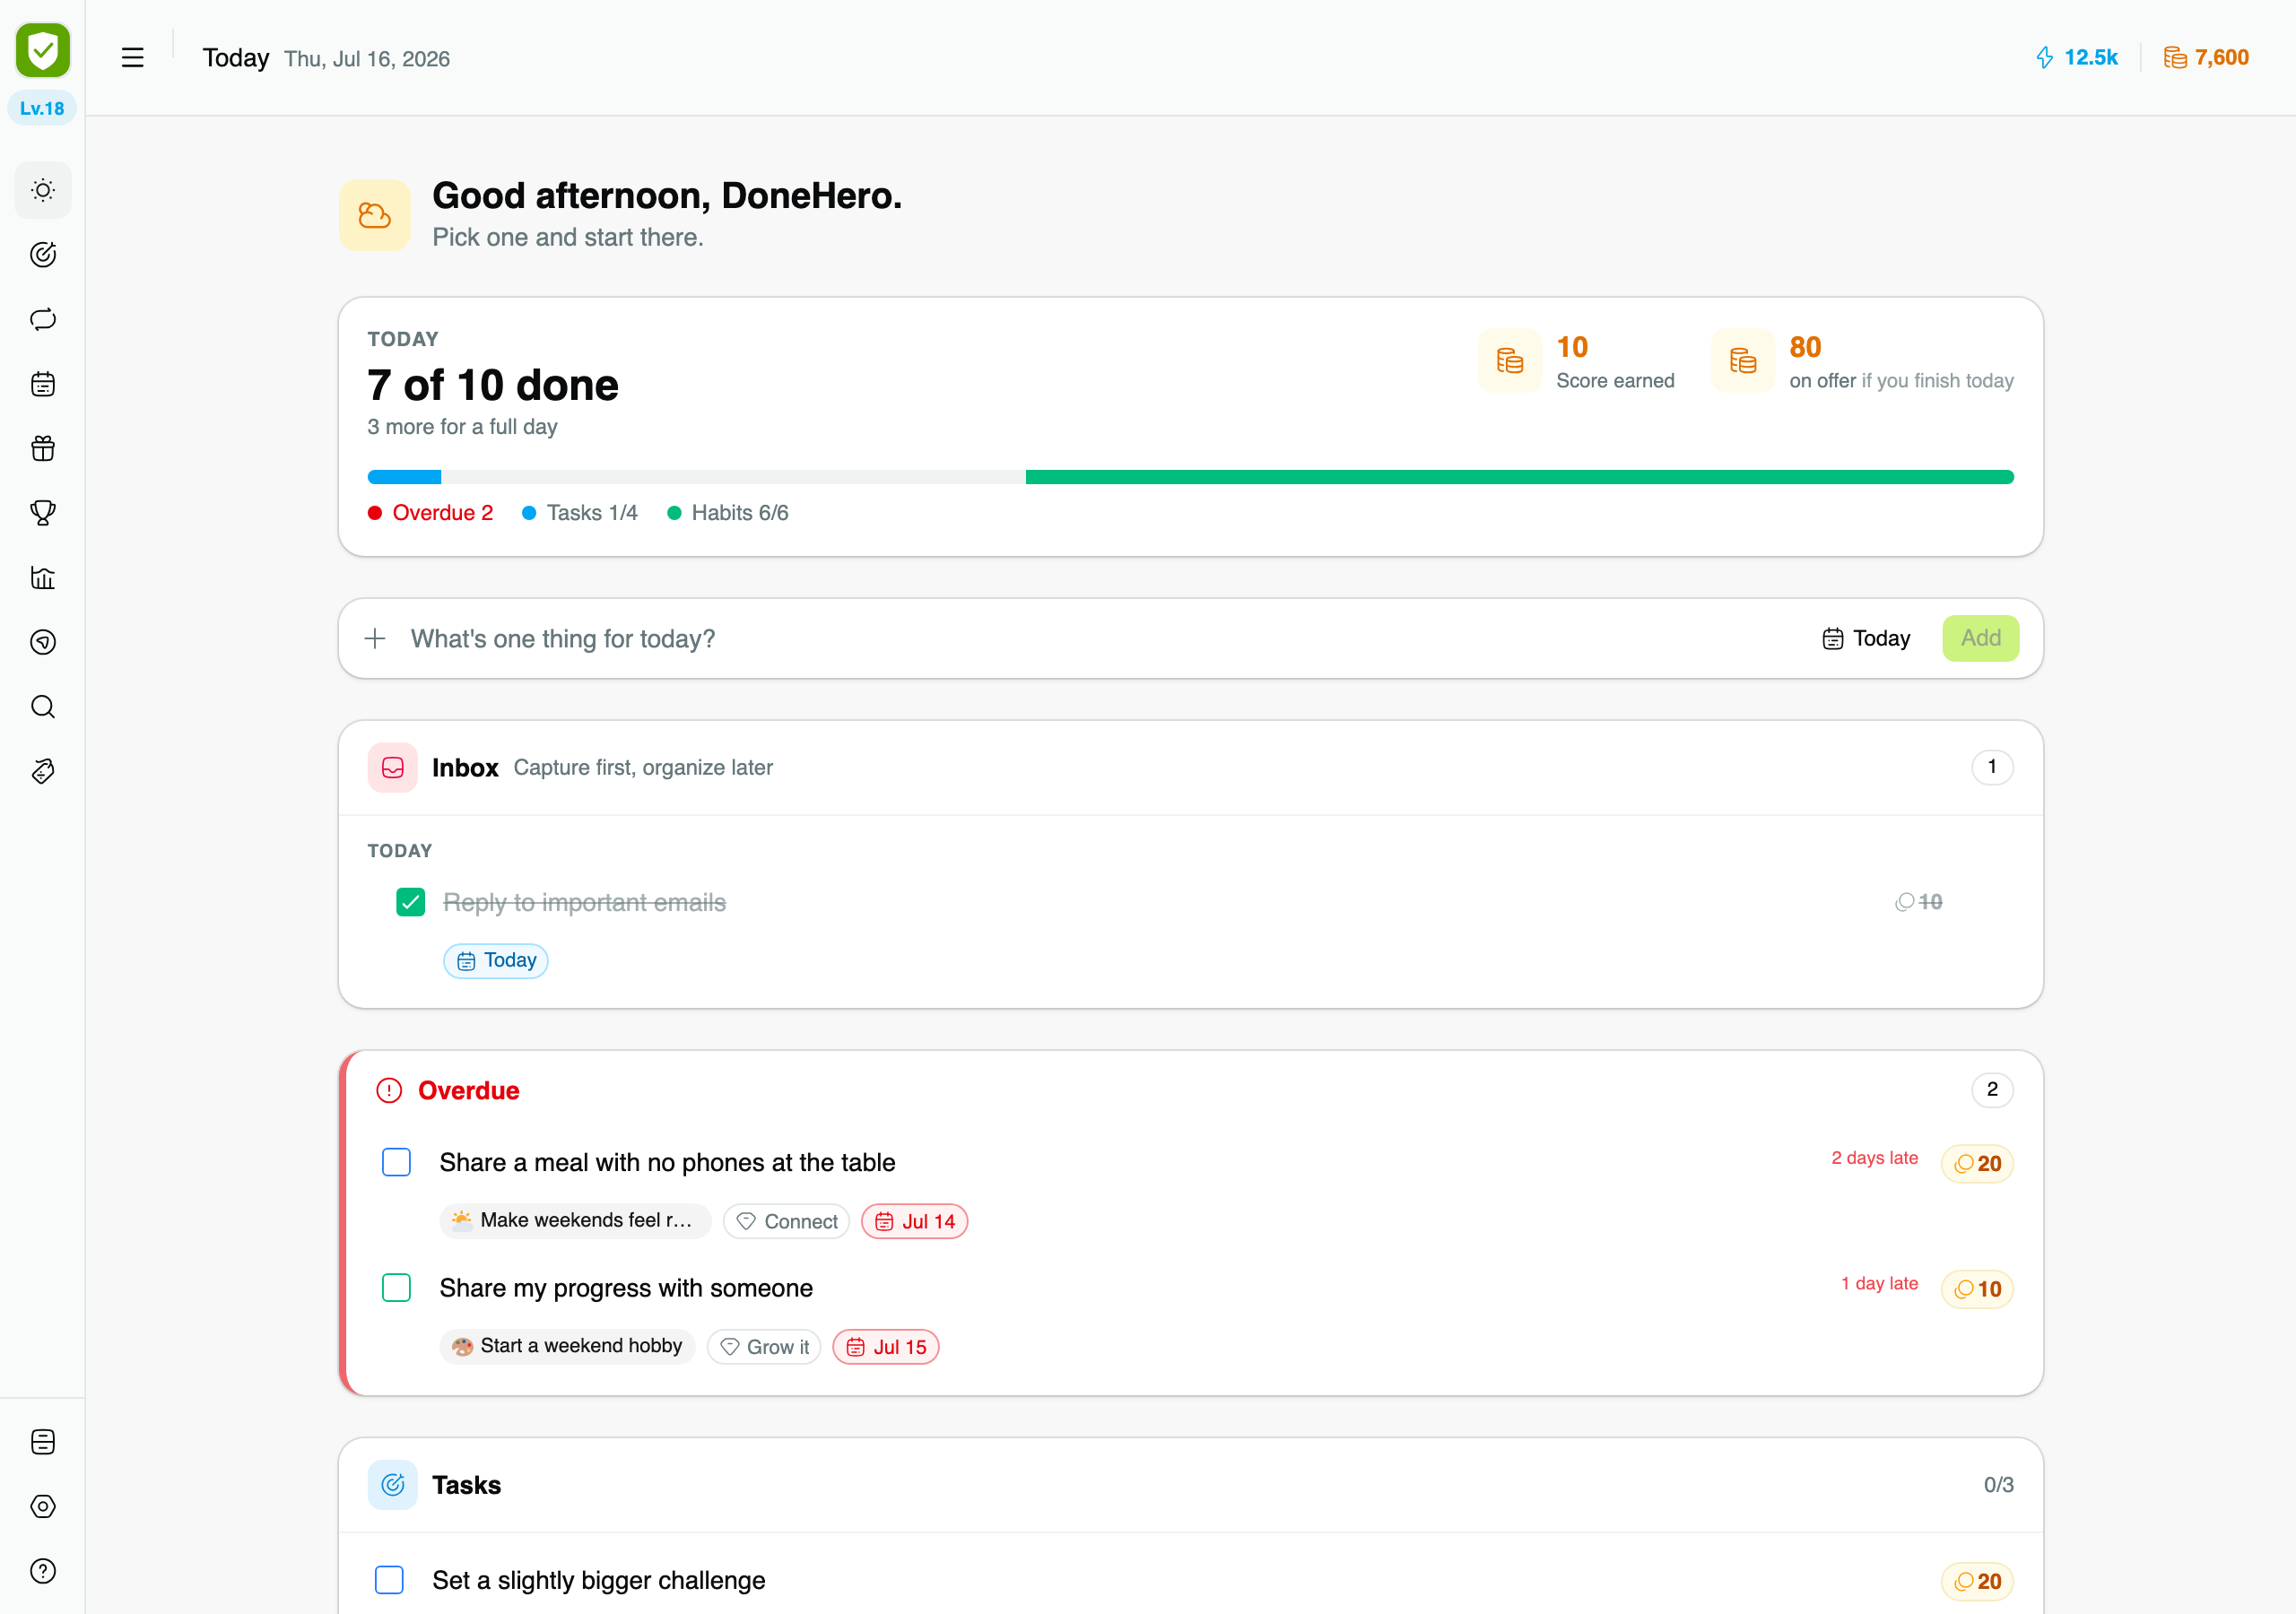Click the green shield app logo
Screen dimensions: 2296x1614
tap(43, 50)
